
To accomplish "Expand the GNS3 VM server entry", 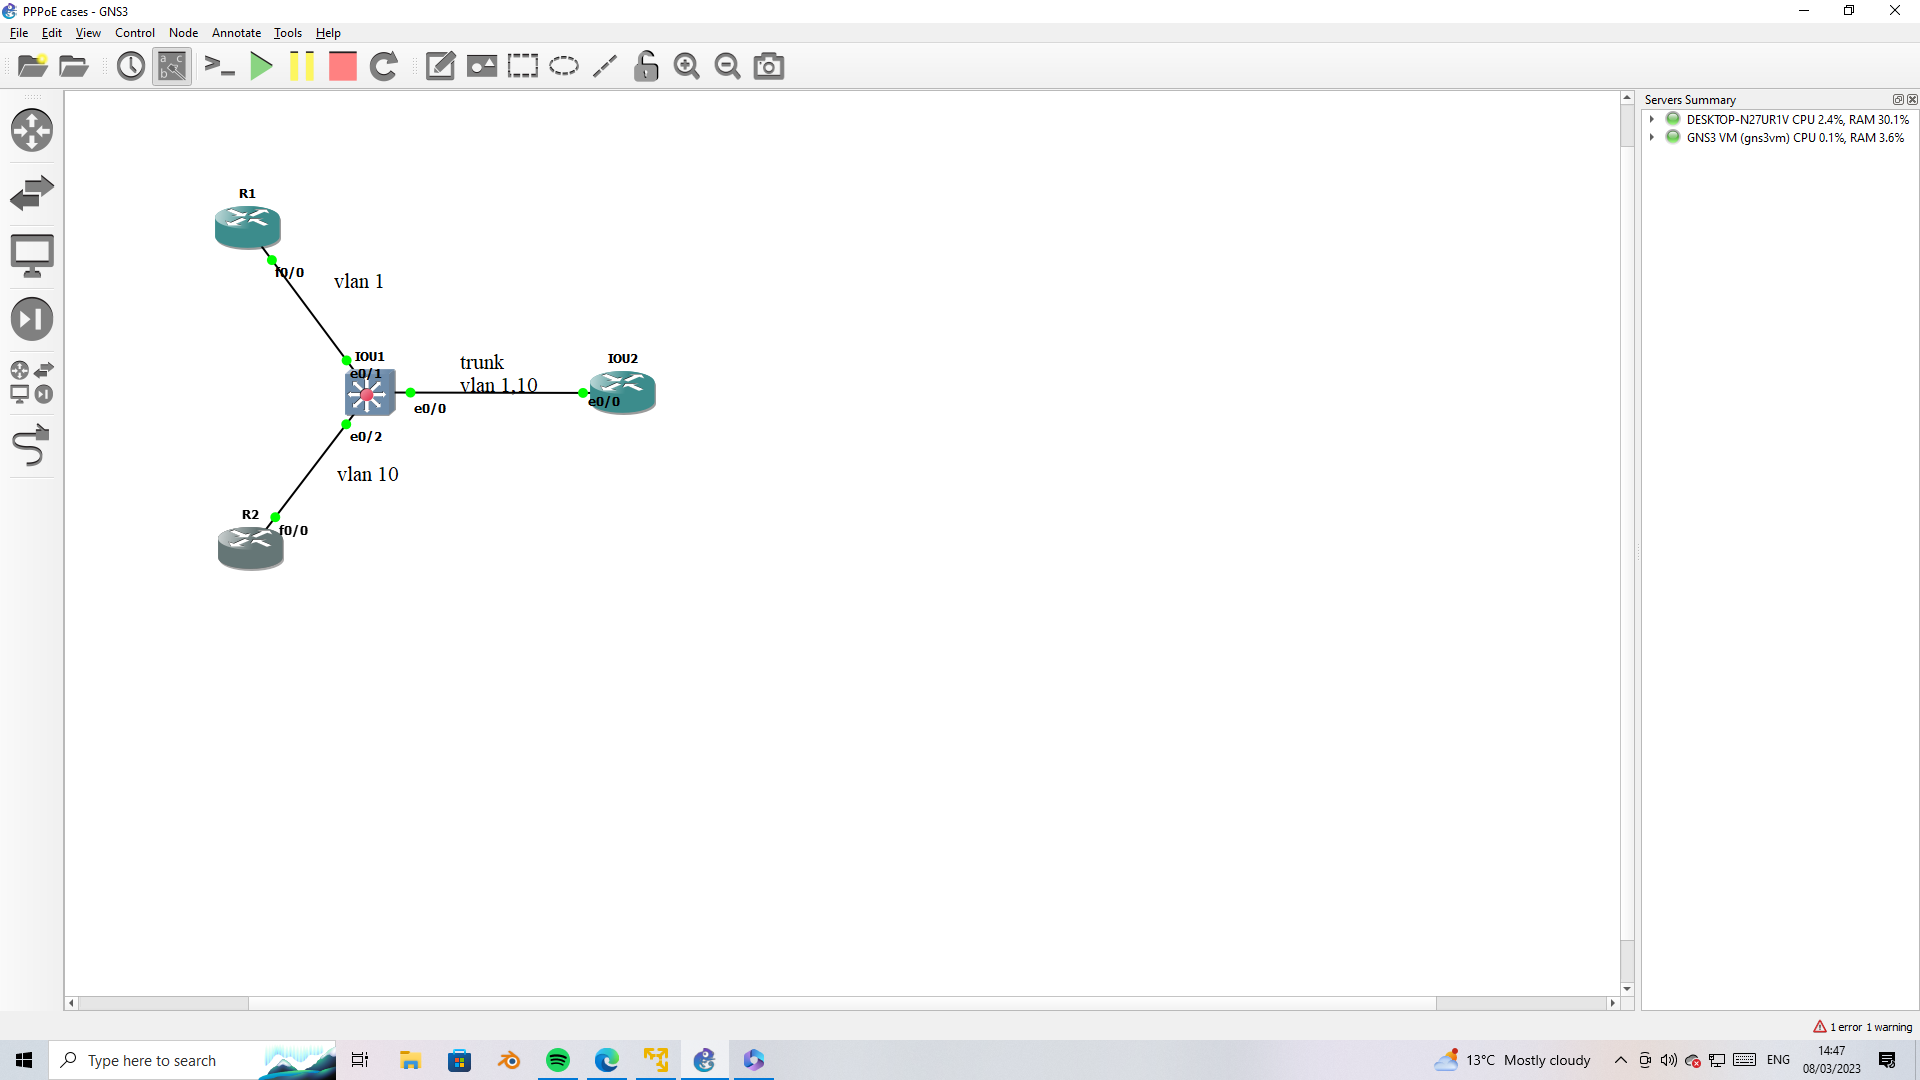I will 1651,137.
